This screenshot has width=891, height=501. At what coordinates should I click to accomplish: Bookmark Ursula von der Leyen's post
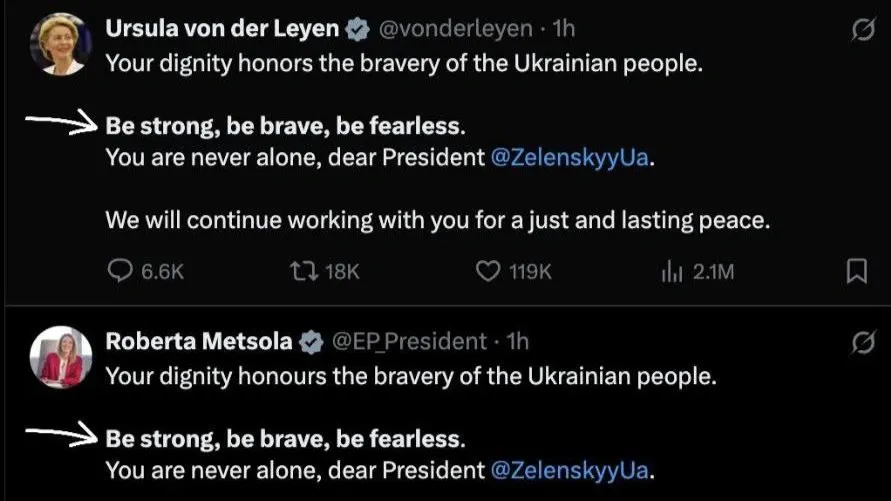click(x=857, y=271)
